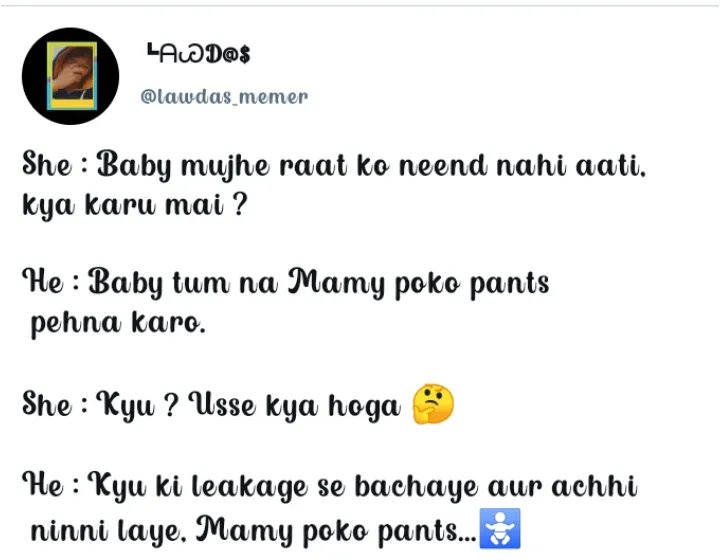
Task: Click the word 'achhi'
Action: pyautogui.click(x=594, y=486)
